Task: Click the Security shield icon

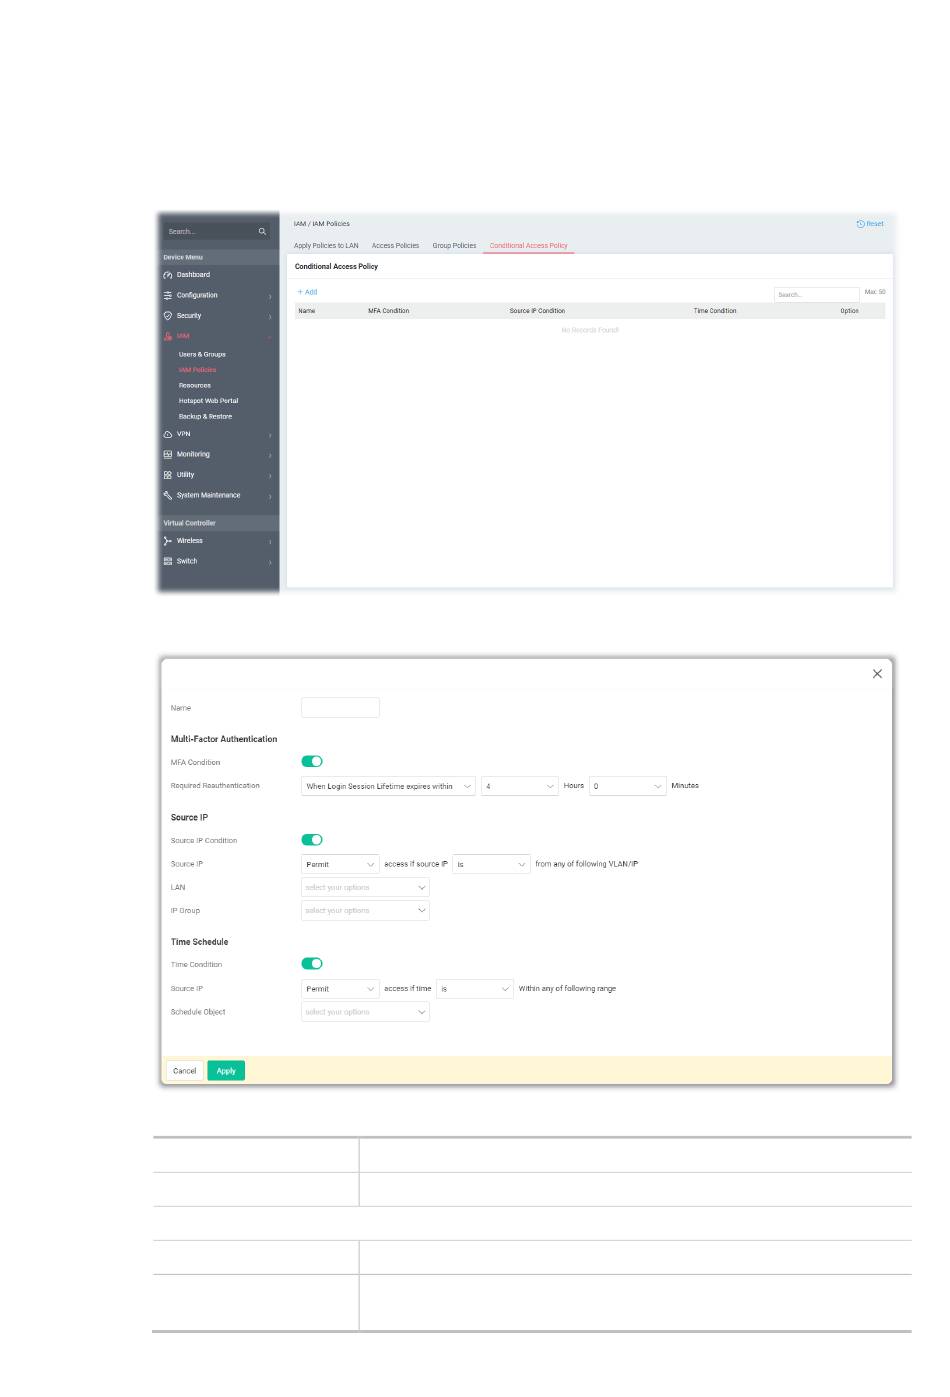Action: click(168, 316)
